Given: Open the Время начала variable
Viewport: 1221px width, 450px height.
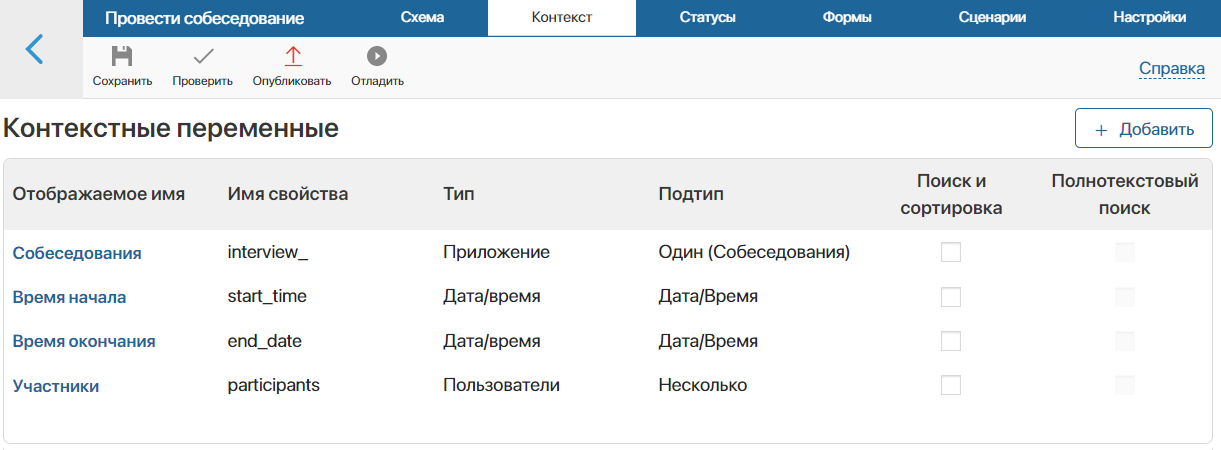Looking at the screenshot, I should [69, 297].
